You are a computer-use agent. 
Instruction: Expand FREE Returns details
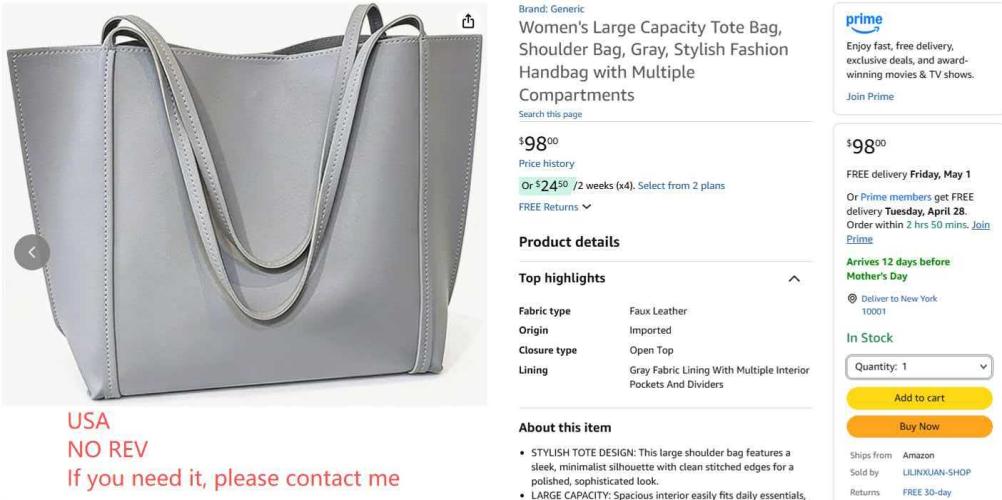555,207
